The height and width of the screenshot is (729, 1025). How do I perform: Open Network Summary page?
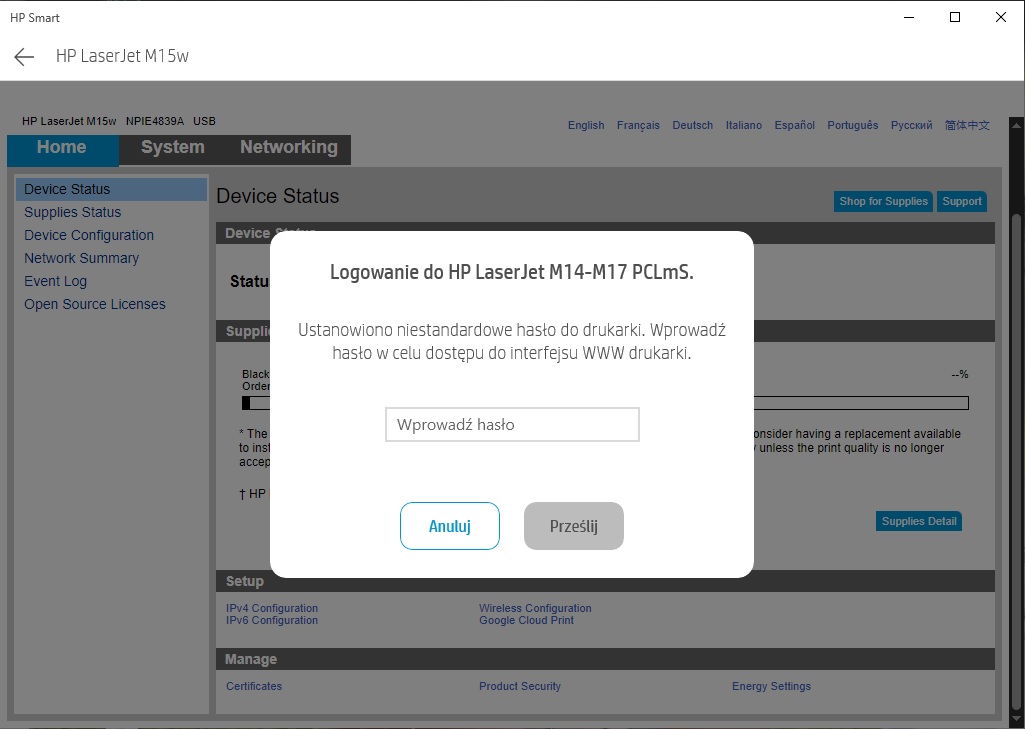[82, 258]
